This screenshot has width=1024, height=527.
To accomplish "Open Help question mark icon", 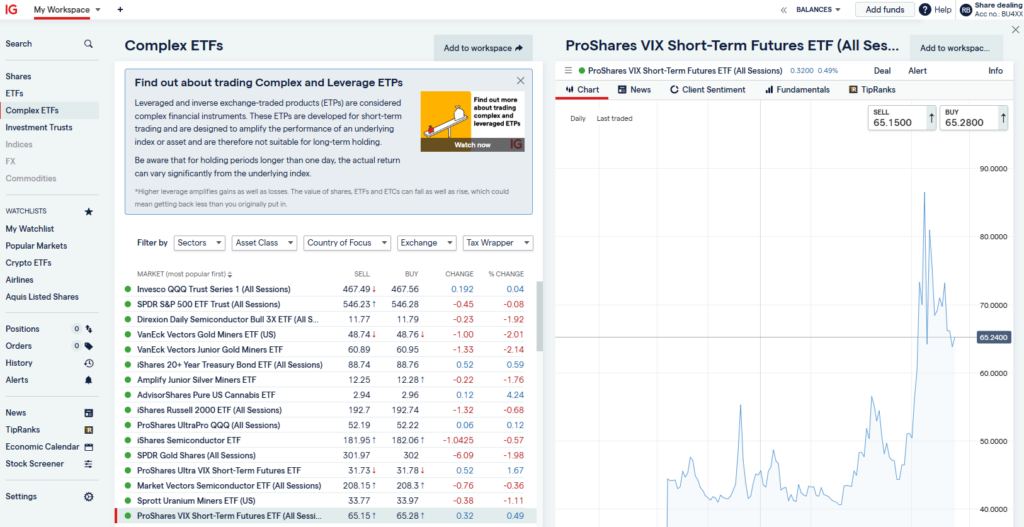I will (x=925, y=10).
